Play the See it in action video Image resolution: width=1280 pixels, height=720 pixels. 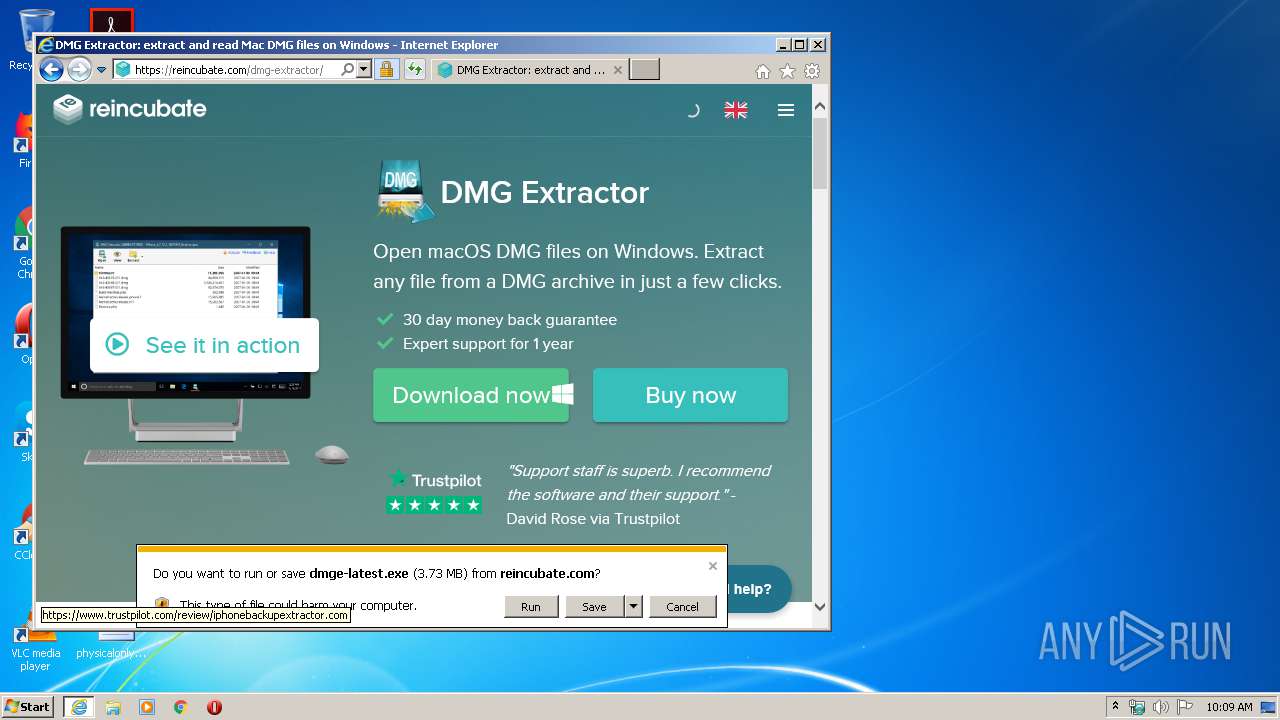(x=204, y=345)
